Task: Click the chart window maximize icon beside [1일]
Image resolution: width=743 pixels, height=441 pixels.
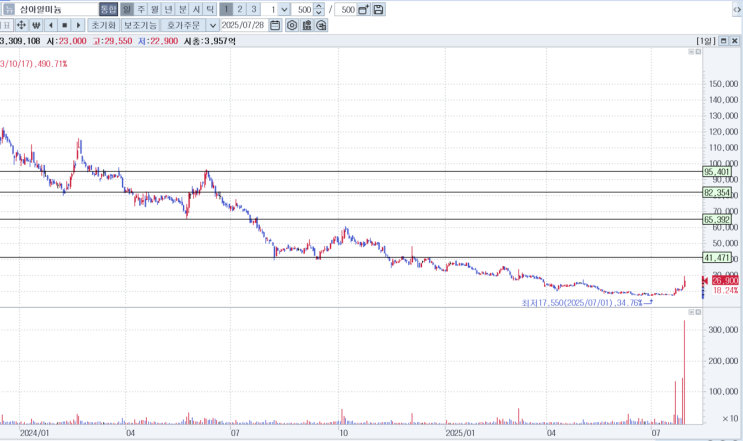Action: (x=724, y=41)
